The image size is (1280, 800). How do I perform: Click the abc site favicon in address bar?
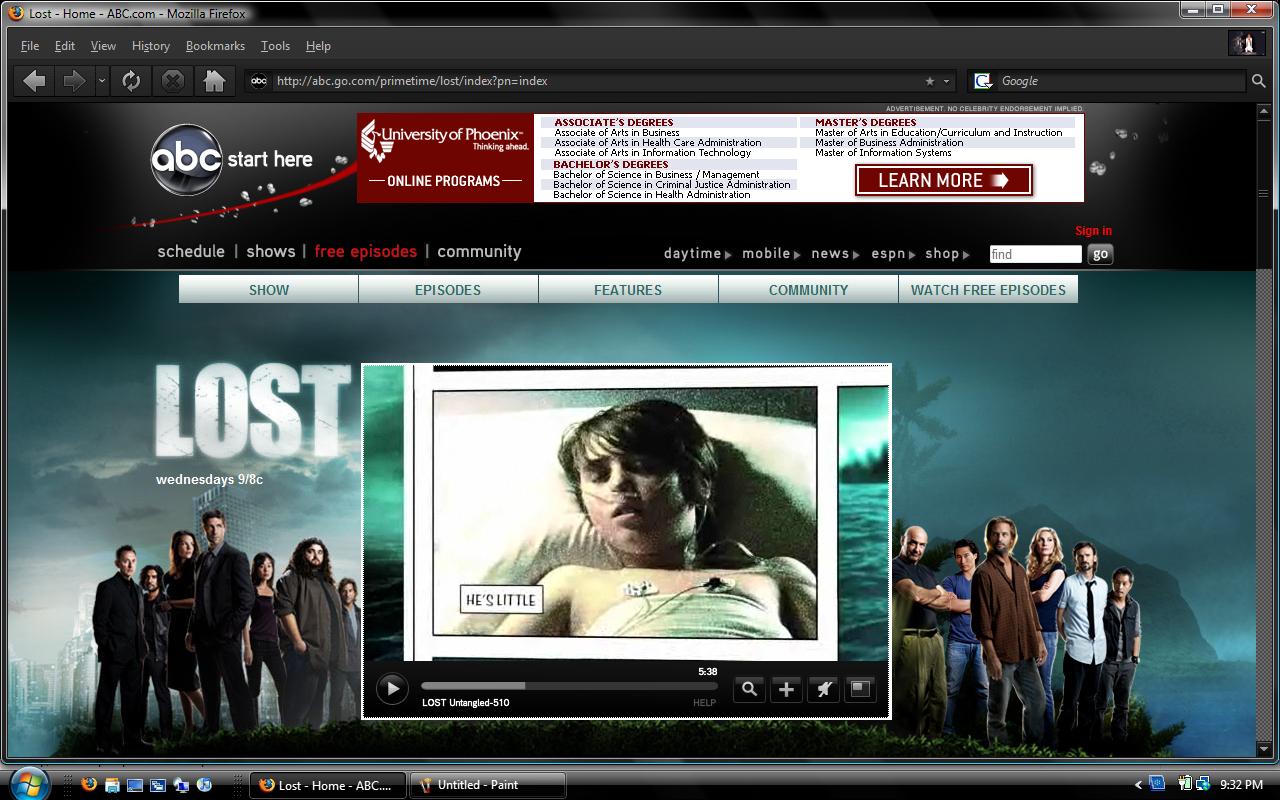pos(259,81)
